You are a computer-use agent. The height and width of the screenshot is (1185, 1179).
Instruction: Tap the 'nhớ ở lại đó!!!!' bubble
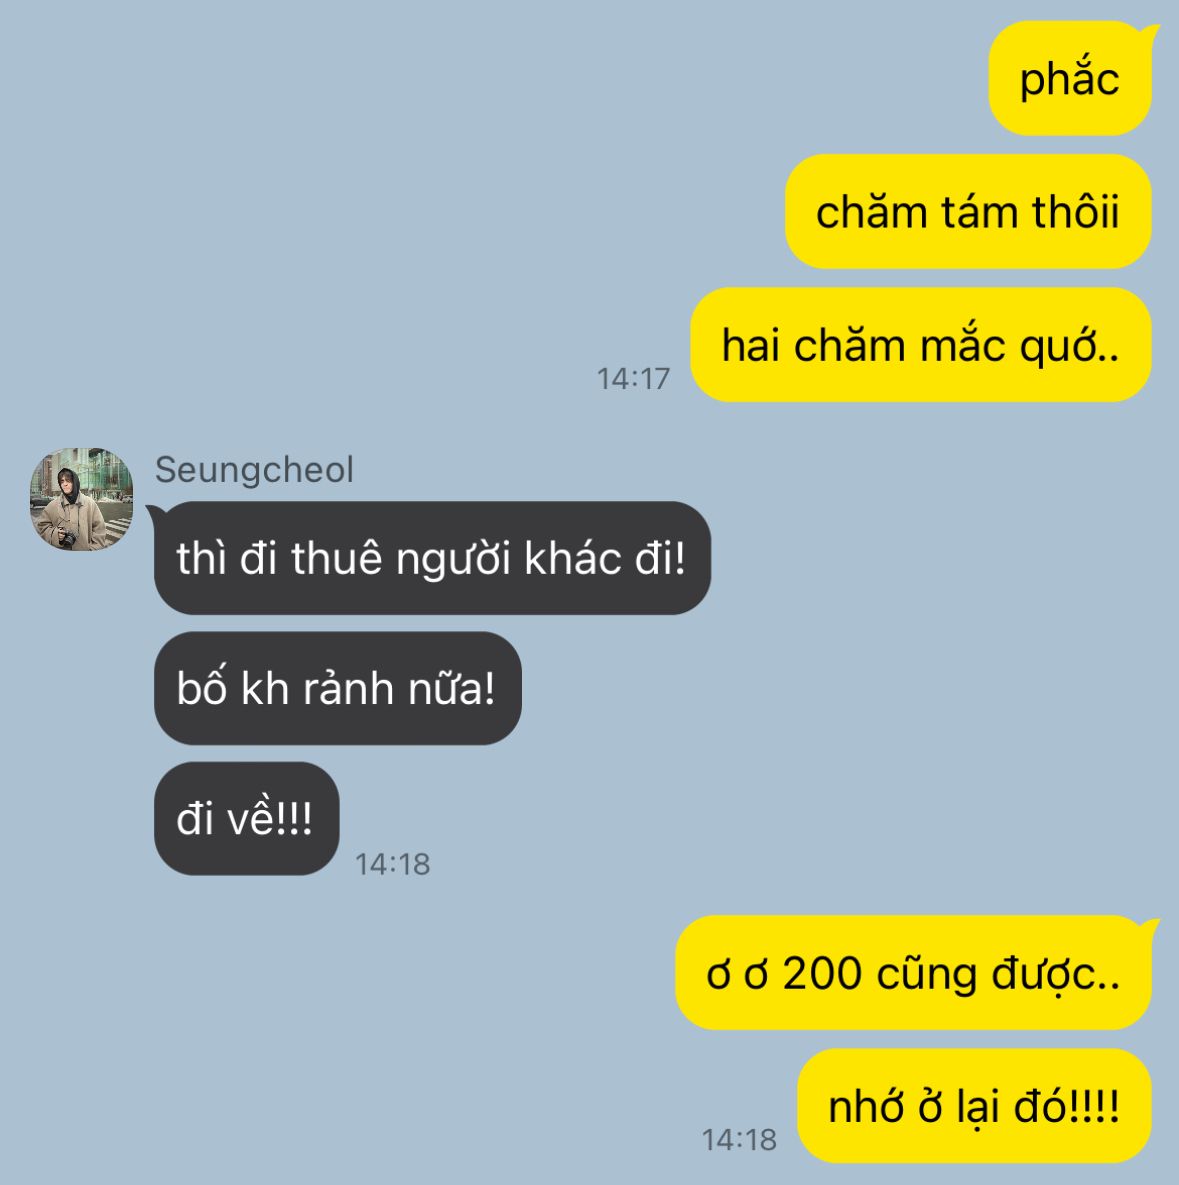coord(974,1106)
